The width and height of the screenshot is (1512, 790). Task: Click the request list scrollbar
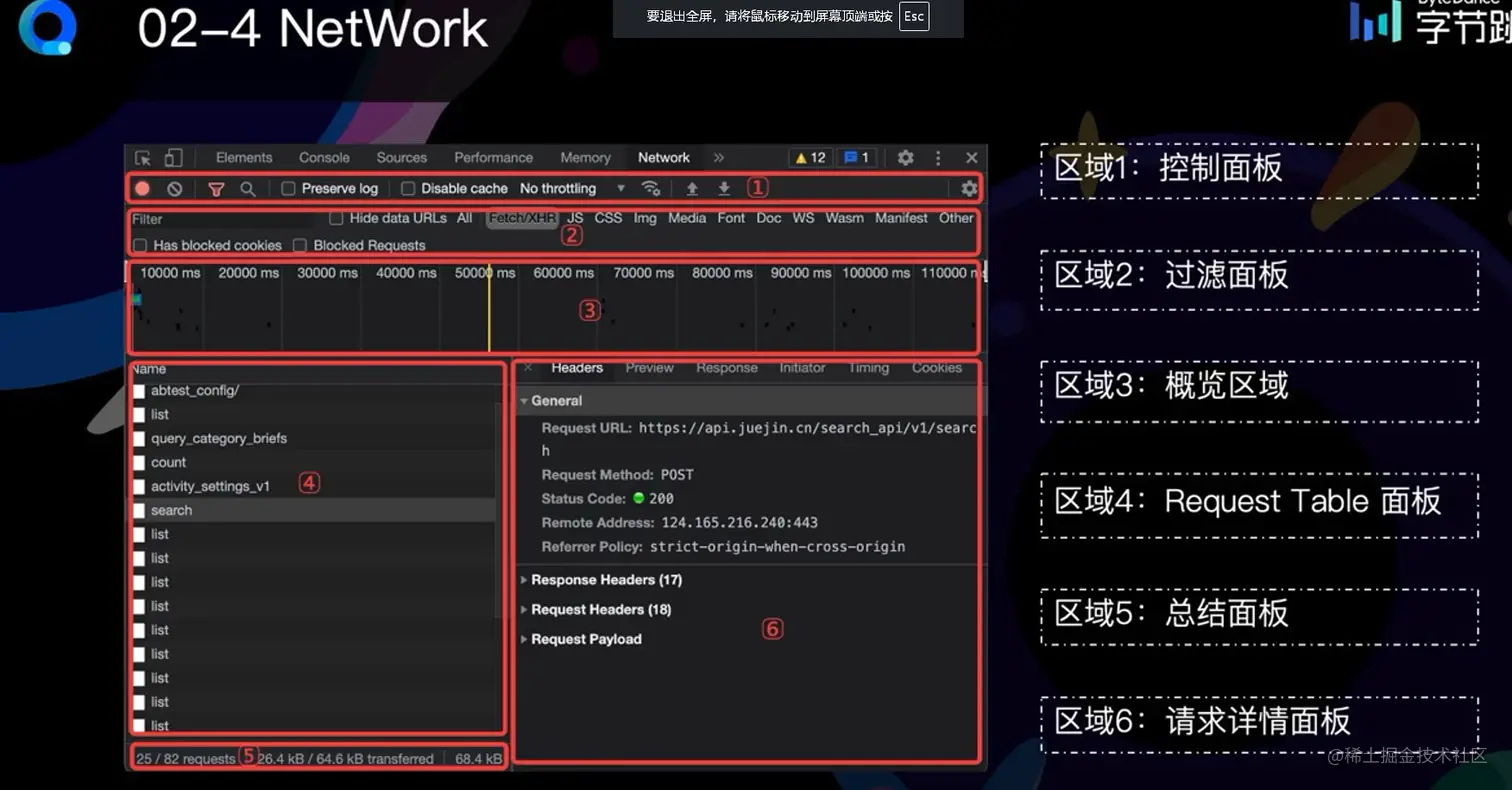coord(499,510)
